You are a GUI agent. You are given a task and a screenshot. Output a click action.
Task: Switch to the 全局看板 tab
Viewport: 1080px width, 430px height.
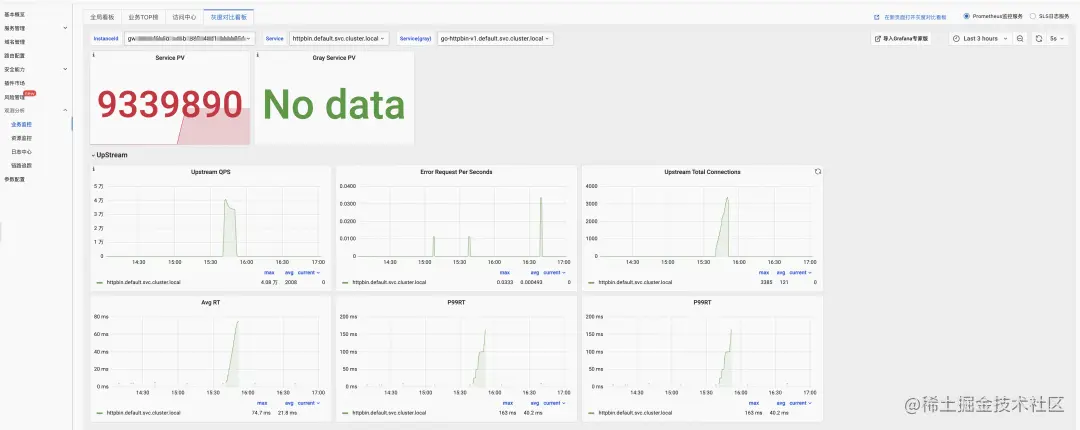pos(102,17)
